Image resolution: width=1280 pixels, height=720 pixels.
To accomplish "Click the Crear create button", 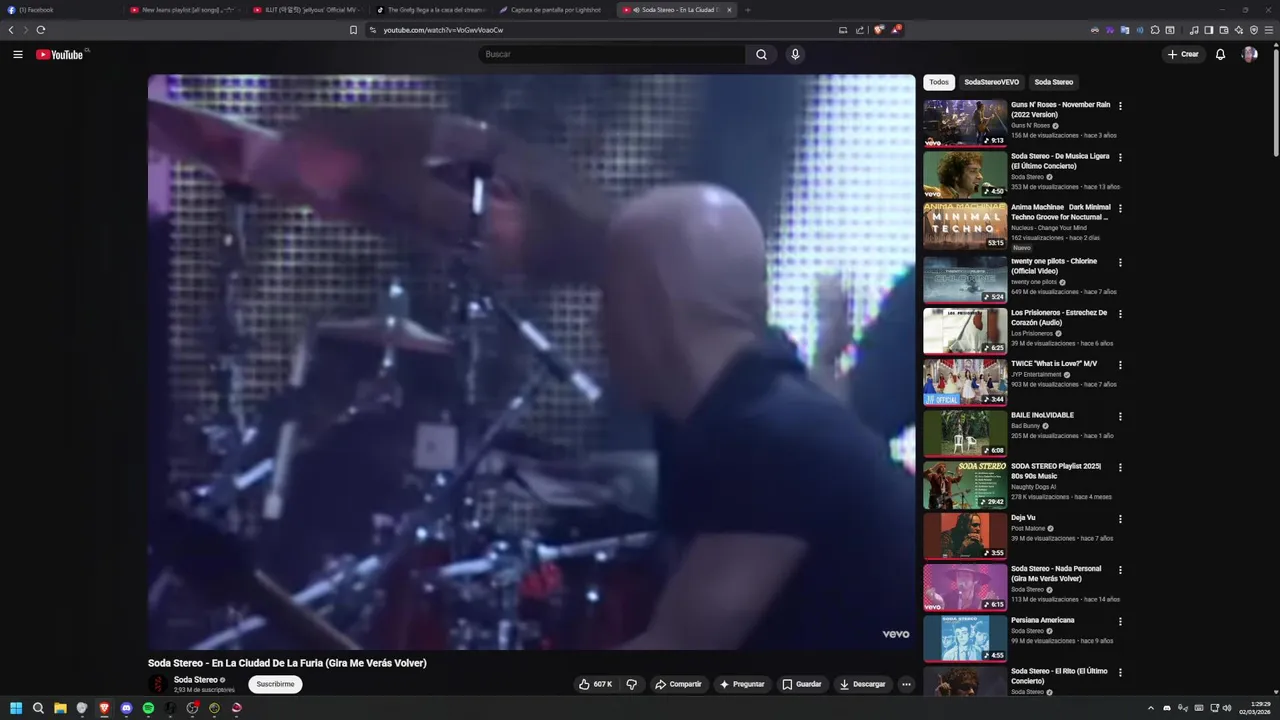I will pos(1183,54).
